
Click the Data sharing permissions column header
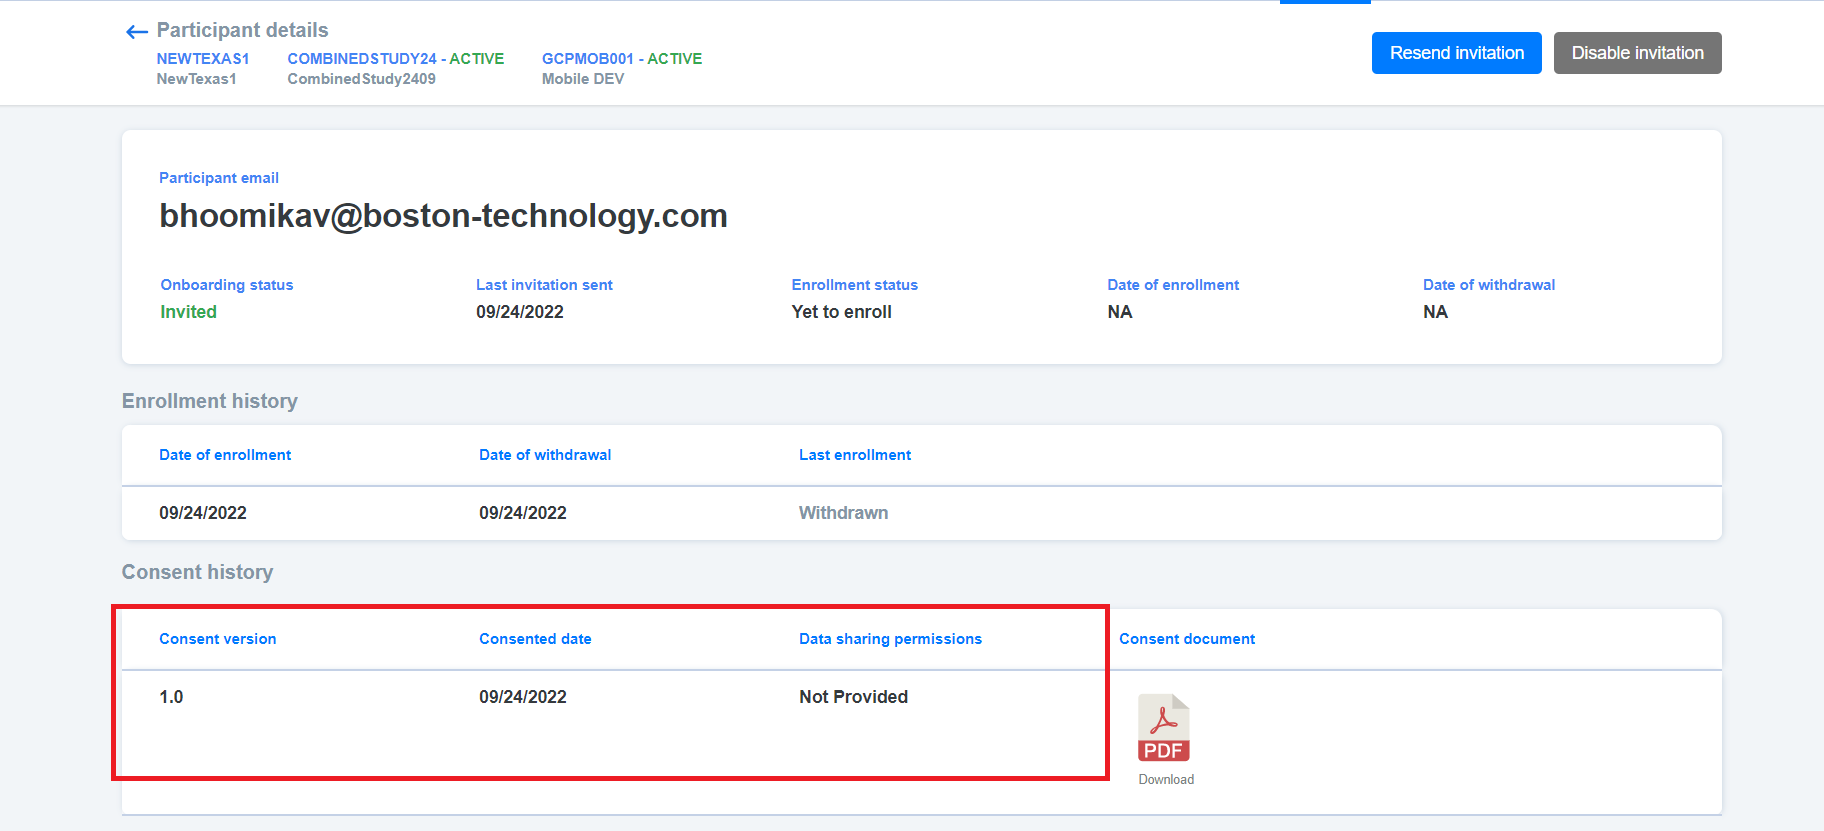tap(890, 639)
